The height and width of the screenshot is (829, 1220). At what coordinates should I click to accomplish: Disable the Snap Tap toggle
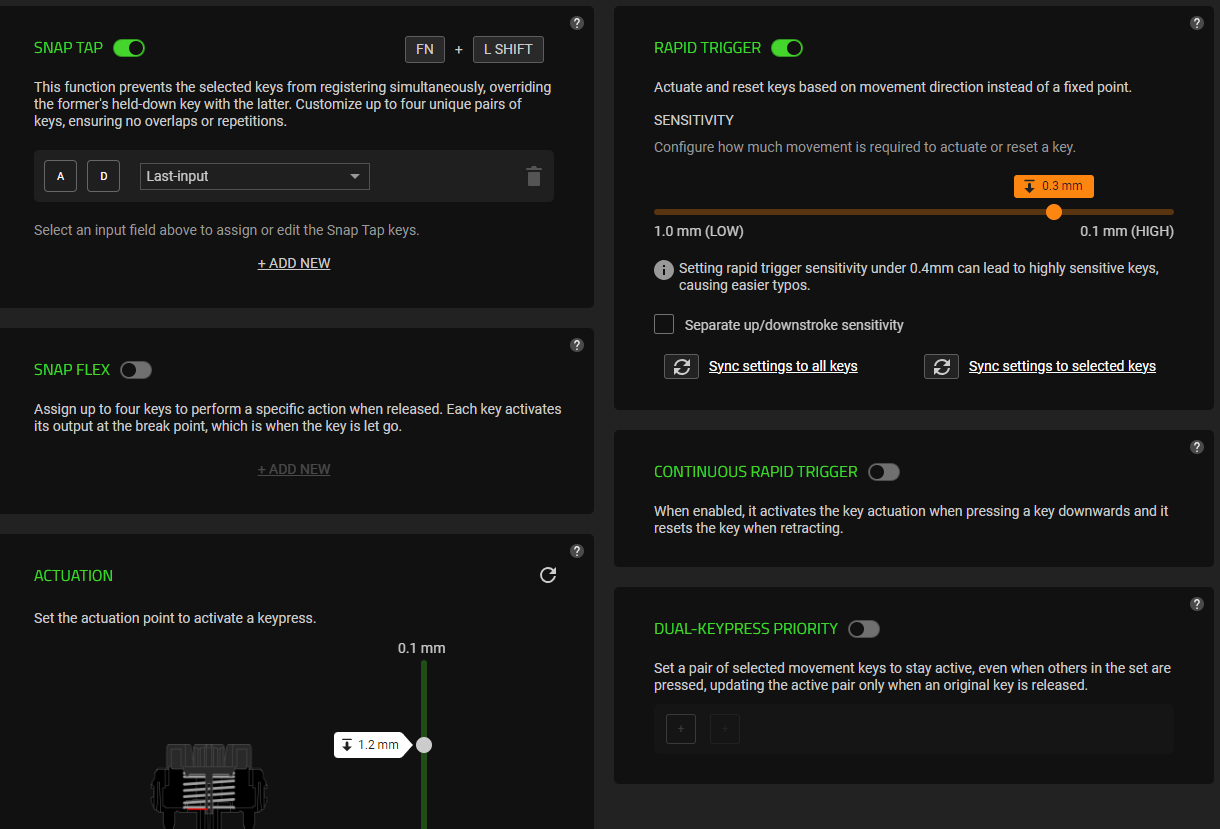pos(129,48)
